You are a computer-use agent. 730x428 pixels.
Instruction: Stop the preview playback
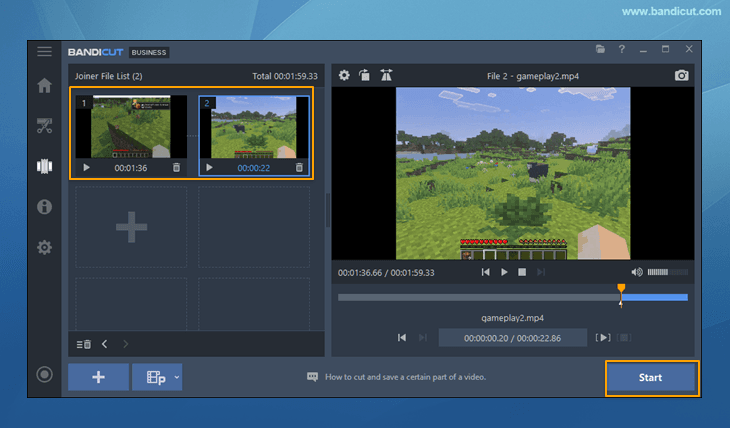522,272
